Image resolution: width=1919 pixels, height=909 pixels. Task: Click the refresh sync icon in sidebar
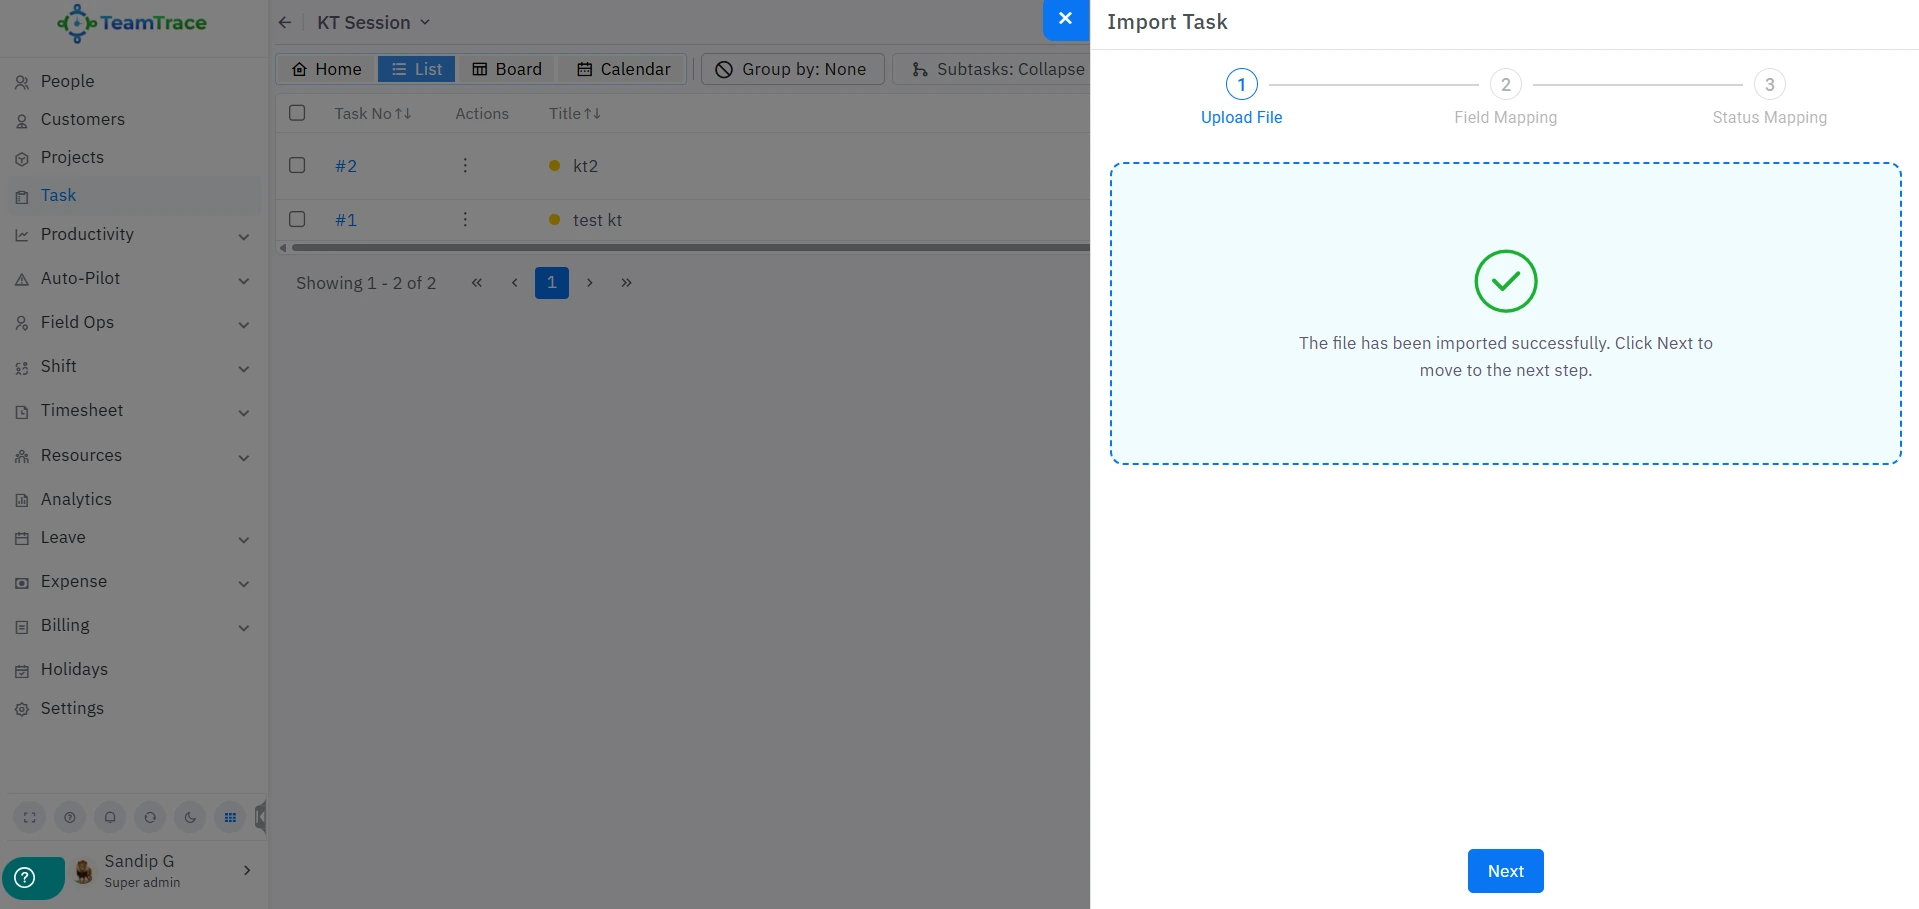(150, 817)
